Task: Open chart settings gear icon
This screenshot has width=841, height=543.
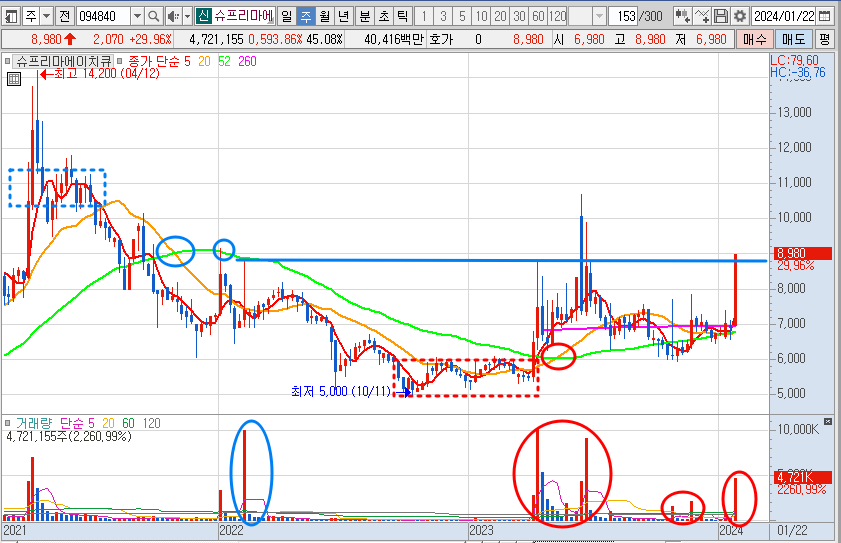Action: pyautogui.click(x=740, y=17)
